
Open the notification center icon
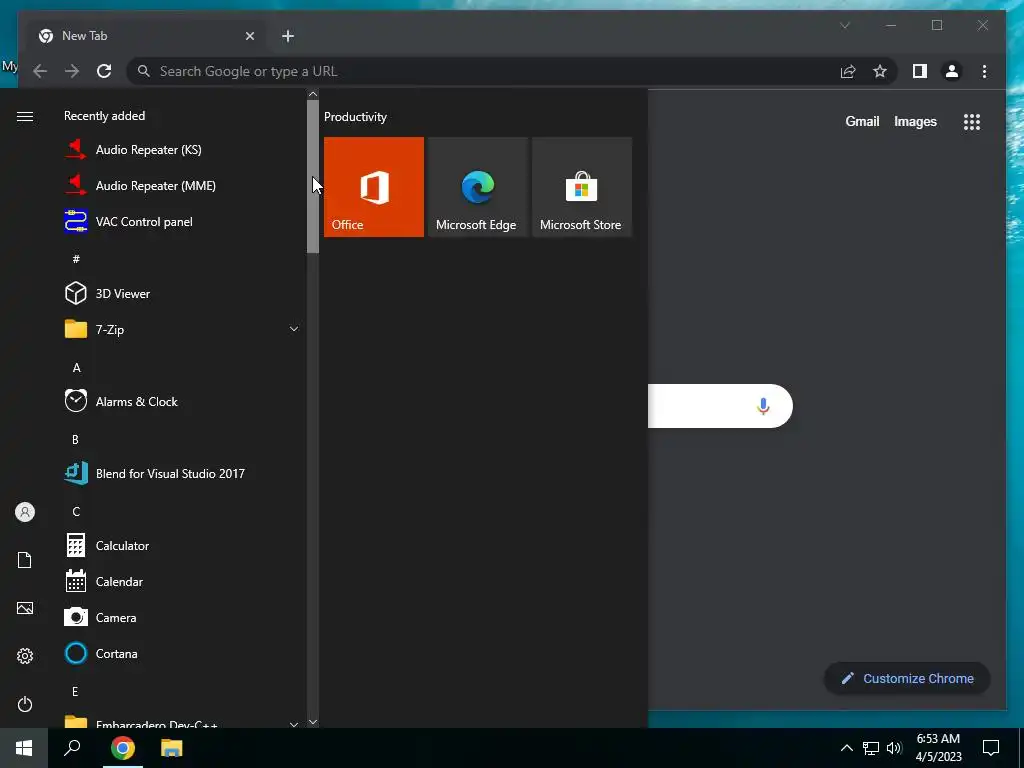pos(991,748)
